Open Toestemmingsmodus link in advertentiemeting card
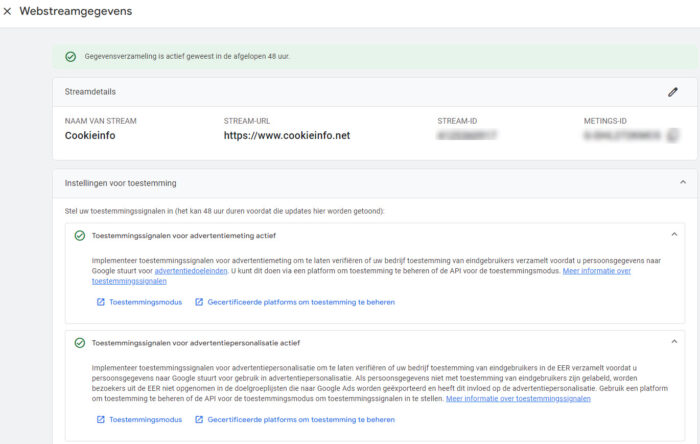The image size is (700, 444). [146, 302]
